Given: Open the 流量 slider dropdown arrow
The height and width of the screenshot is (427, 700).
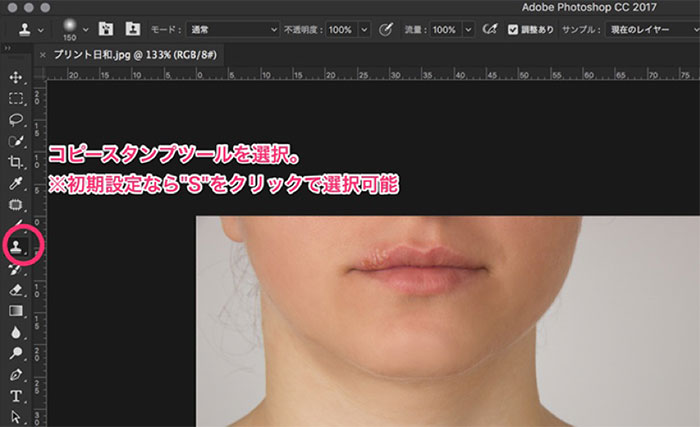Looking at the screenshot, I should click(x=468, y=30).
